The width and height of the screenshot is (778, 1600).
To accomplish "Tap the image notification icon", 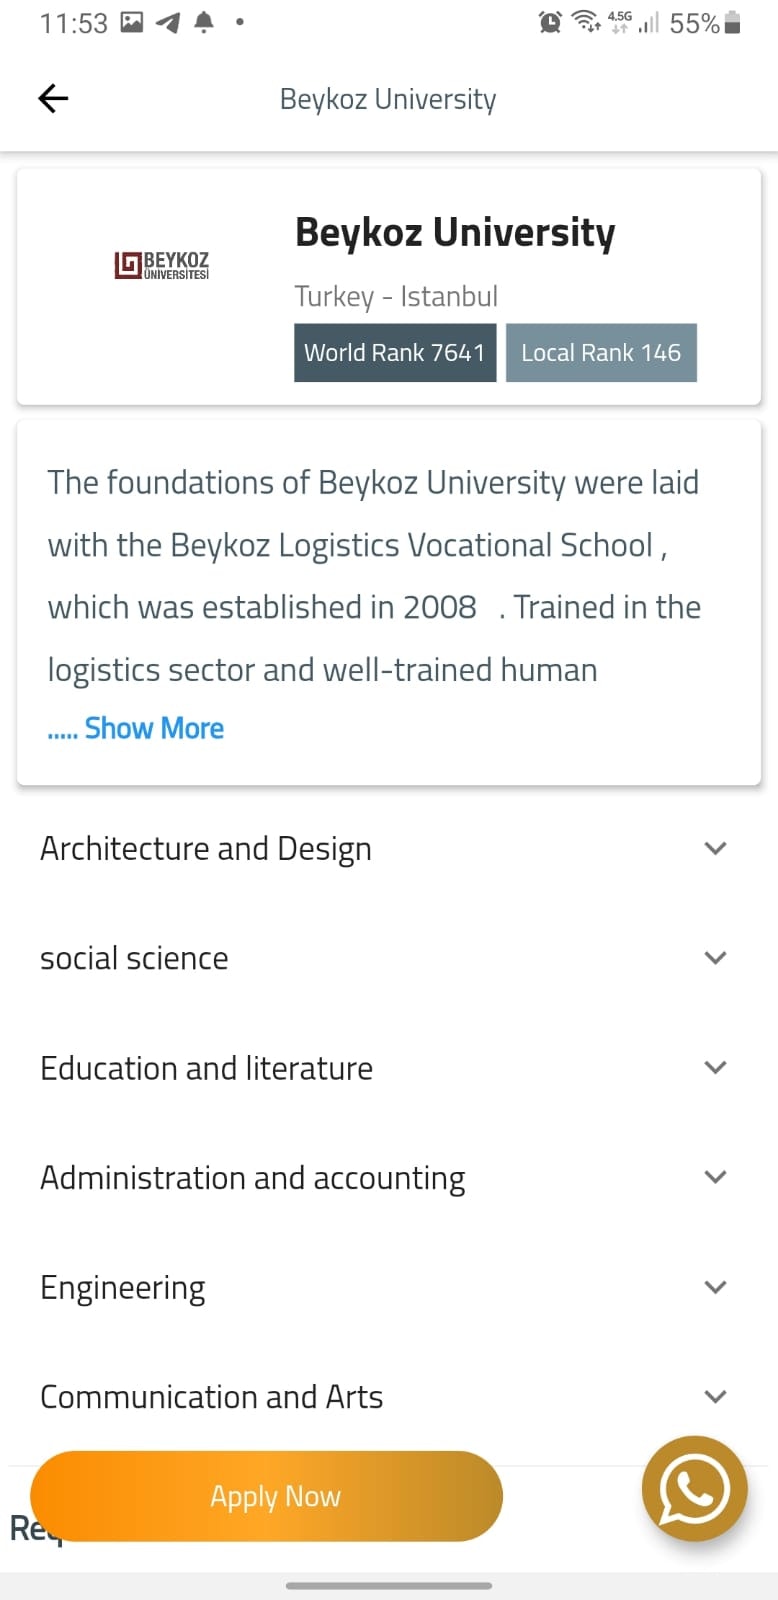I will click(132, 22).
